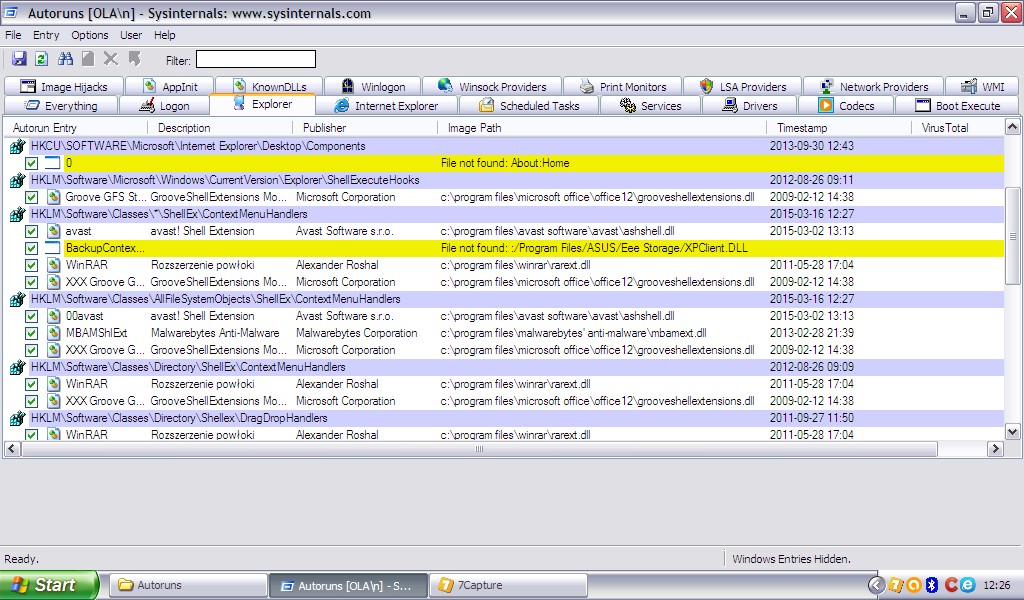
Task: Click the DLL icon beside the 00avast entry
Action: click(x=54, y=316)
